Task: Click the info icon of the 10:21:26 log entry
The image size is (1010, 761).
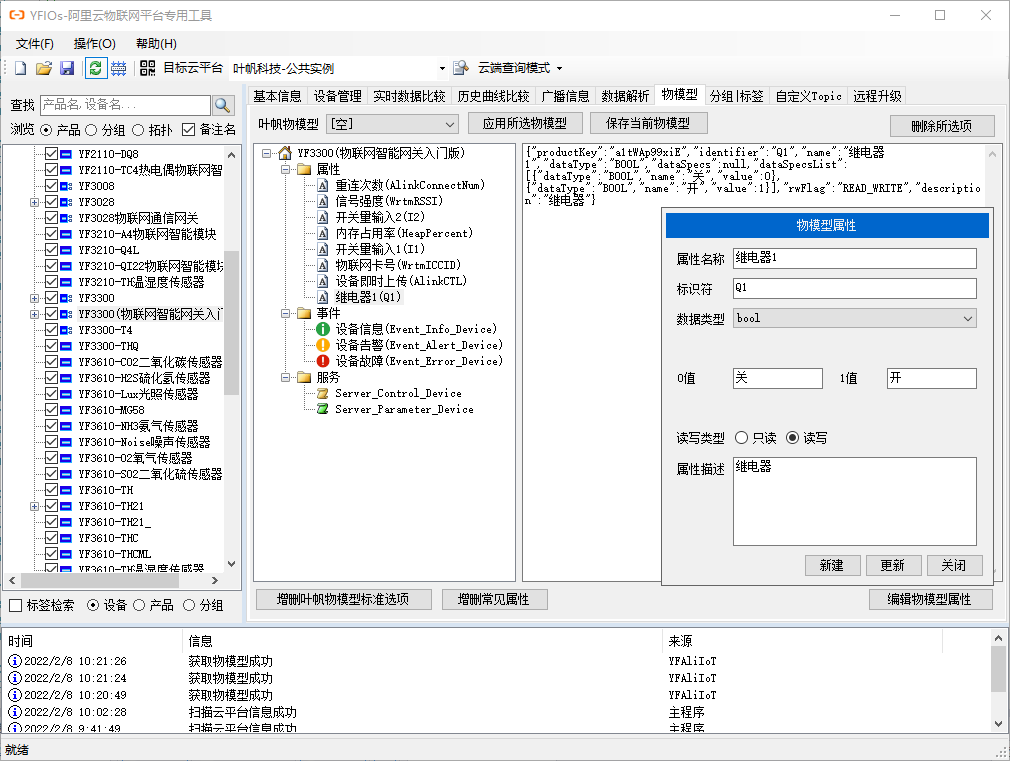Action: (x=15, y=661)
